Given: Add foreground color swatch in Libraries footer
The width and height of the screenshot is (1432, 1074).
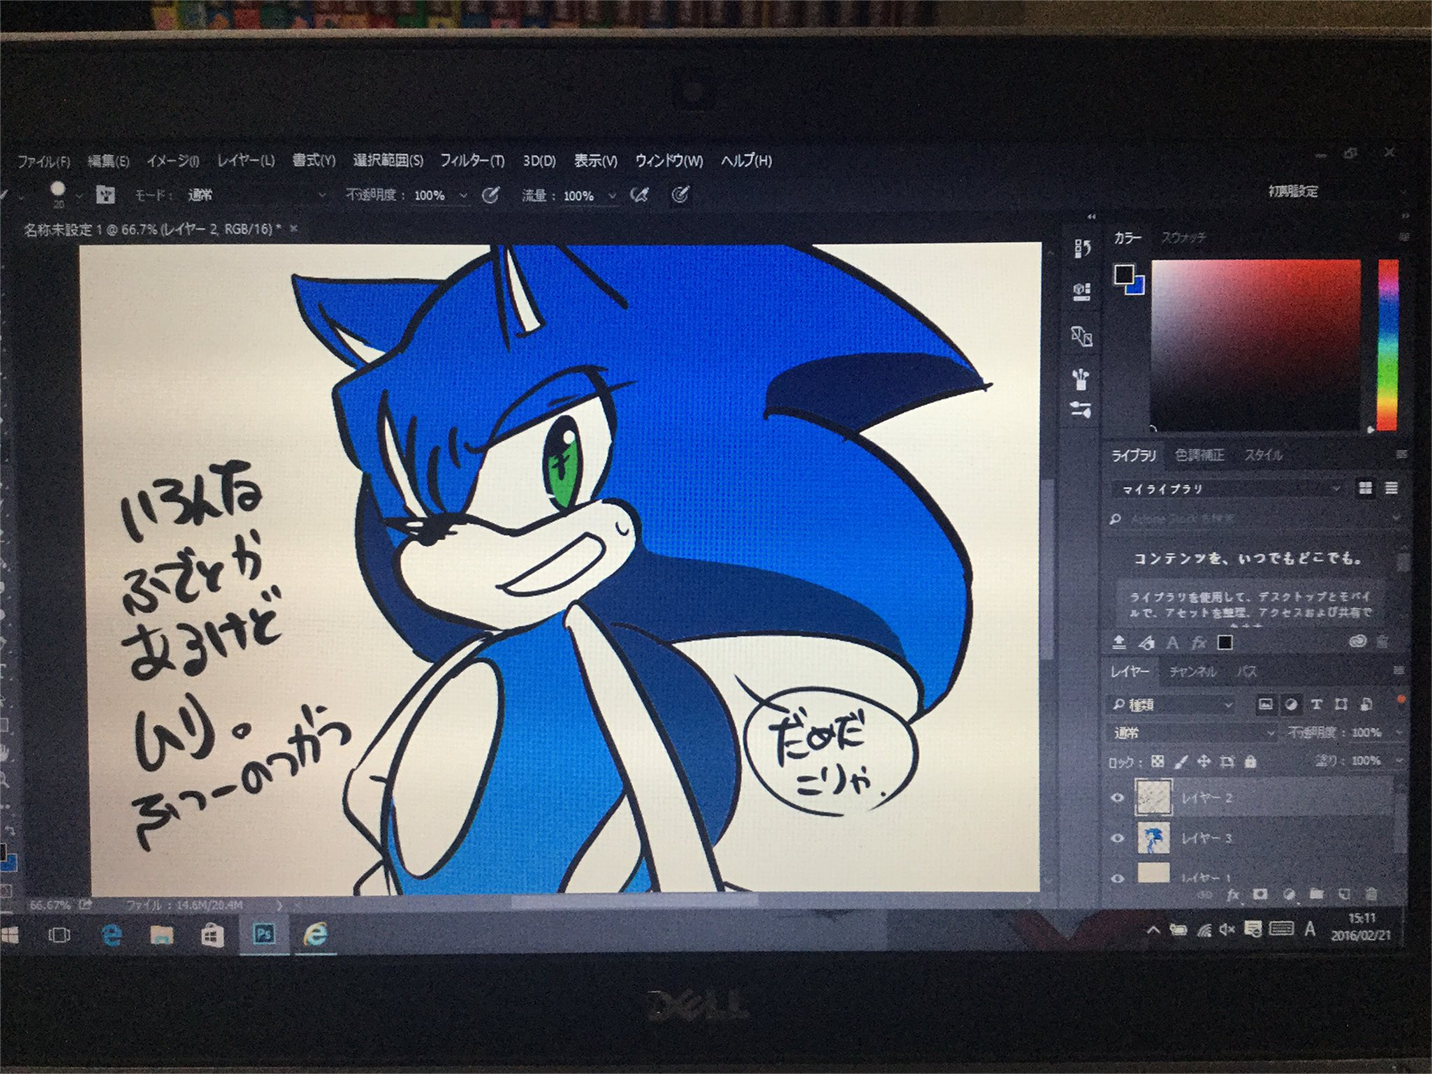Looking at the screenshot, I should click(1225, 642).
